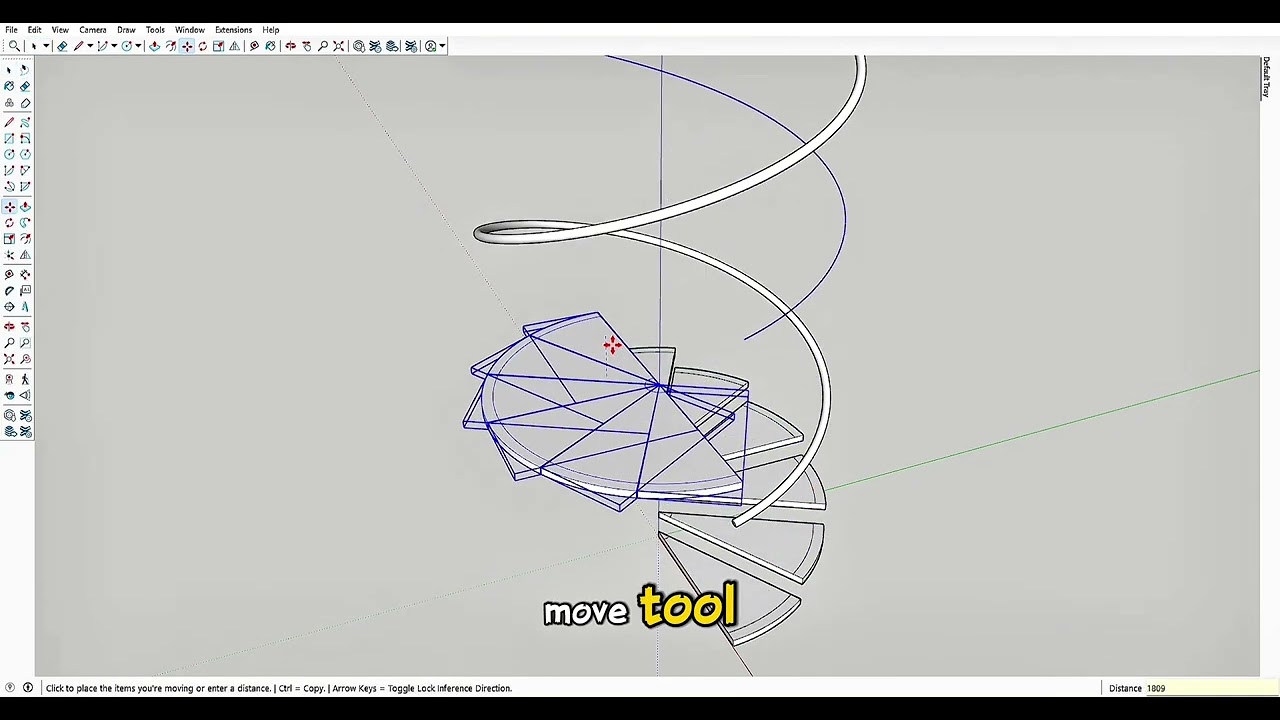Expand the account profile dropdown arrow
The width and height of the screenshot is (1280, 720).
coord(442,46)
